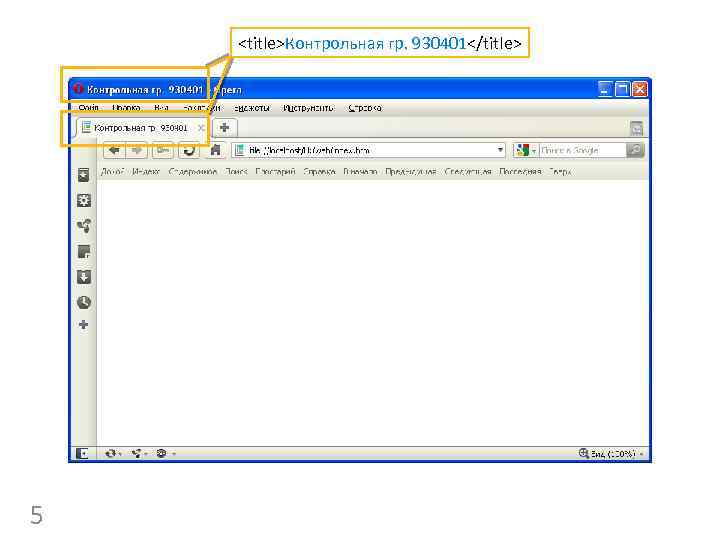720x540 pixels.
Task: Open the Bookmarks star panel in sidebar
Action: 84,175
